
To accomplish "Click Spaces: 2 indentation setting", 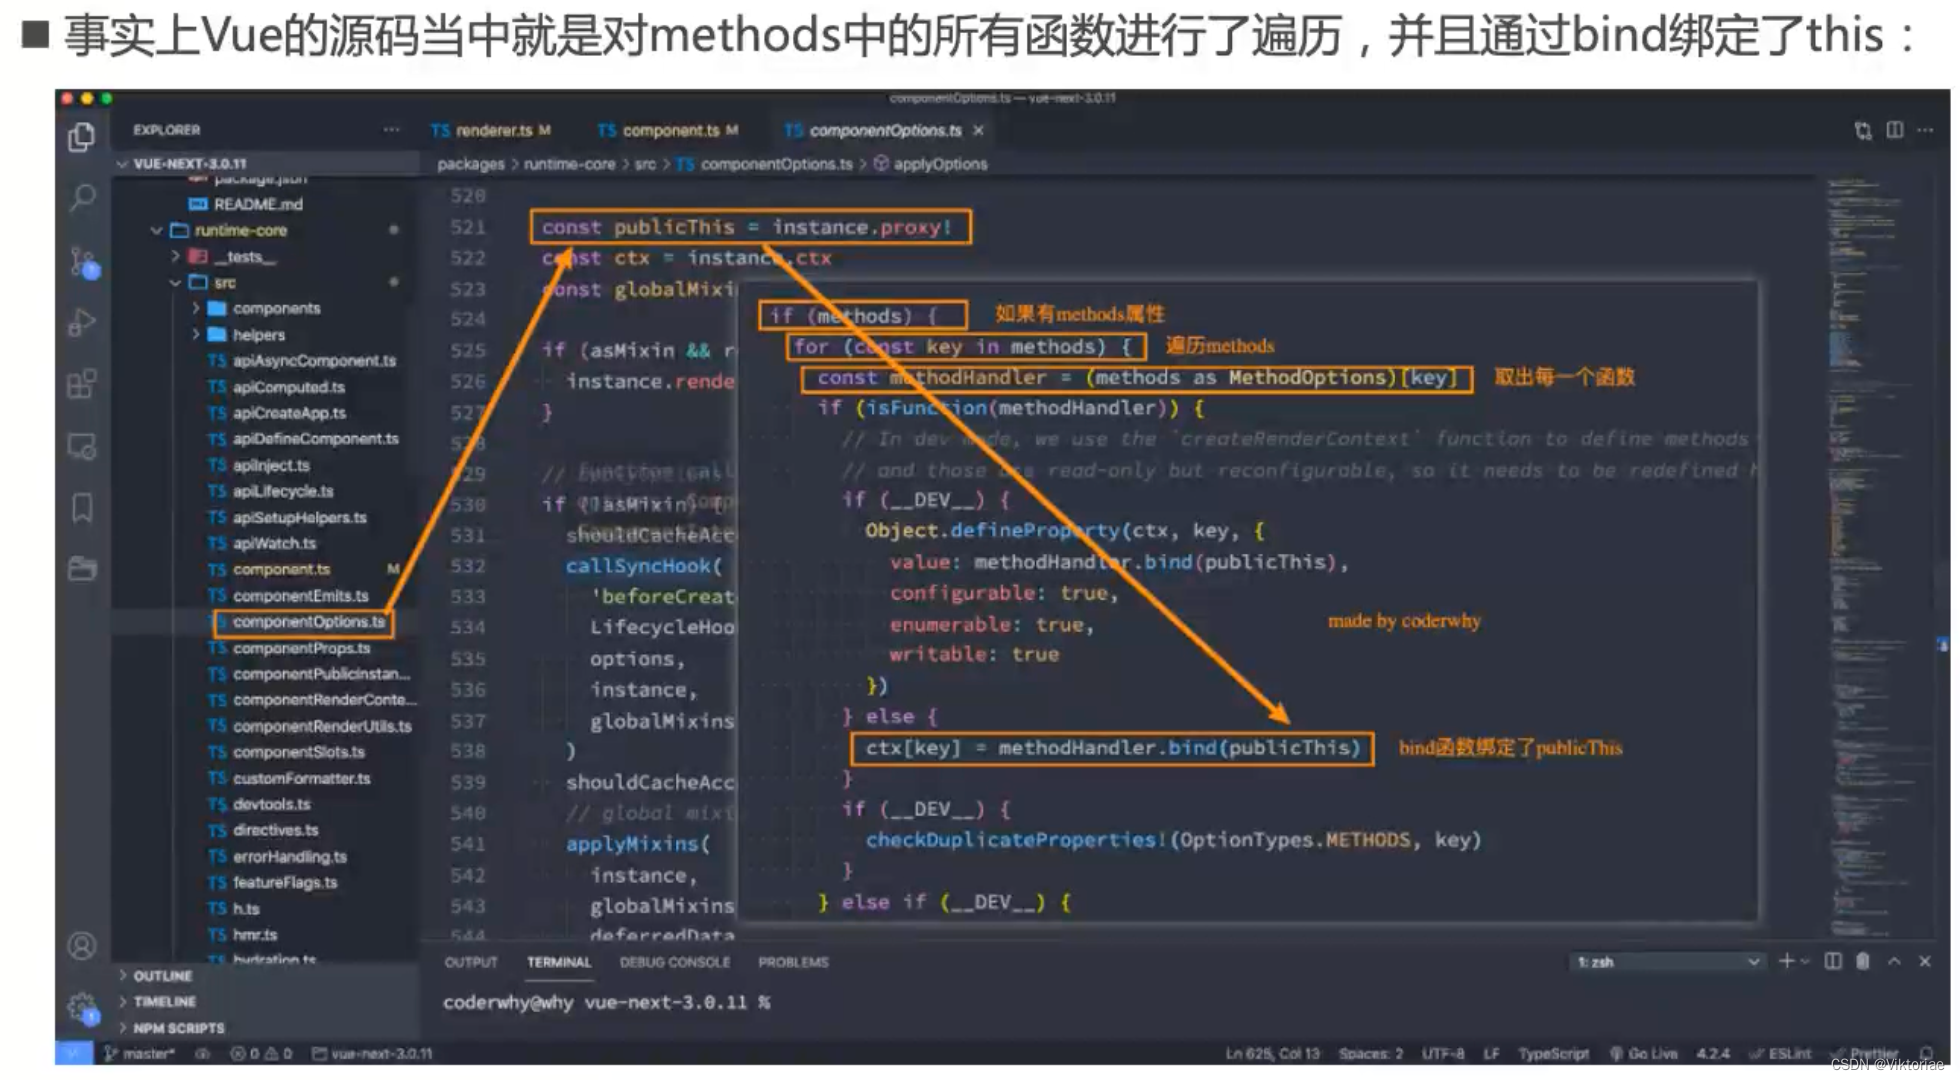I will 1371,1053.
